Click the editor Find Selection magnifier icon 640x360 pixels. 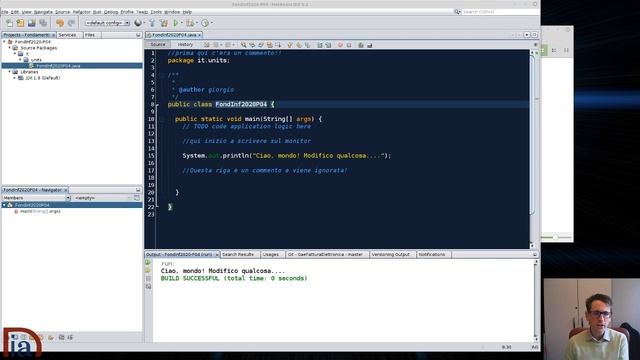pyautogui.click(x=243, y=45)
